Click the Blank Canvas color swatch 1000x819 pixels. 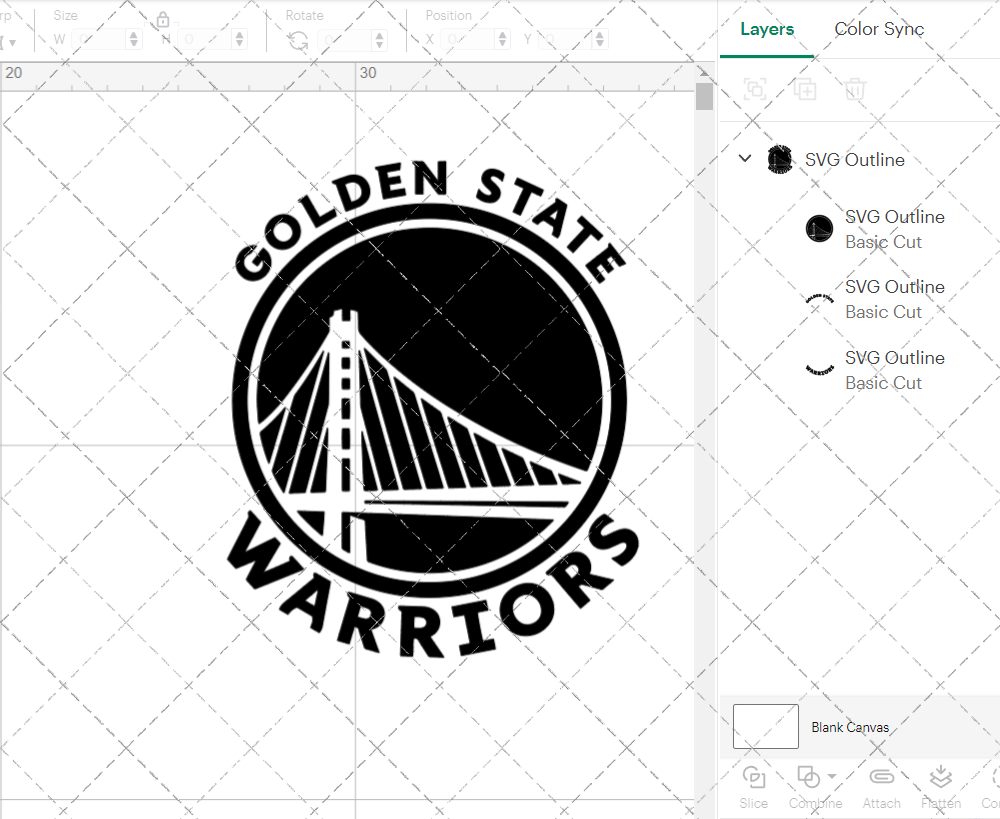765,727
